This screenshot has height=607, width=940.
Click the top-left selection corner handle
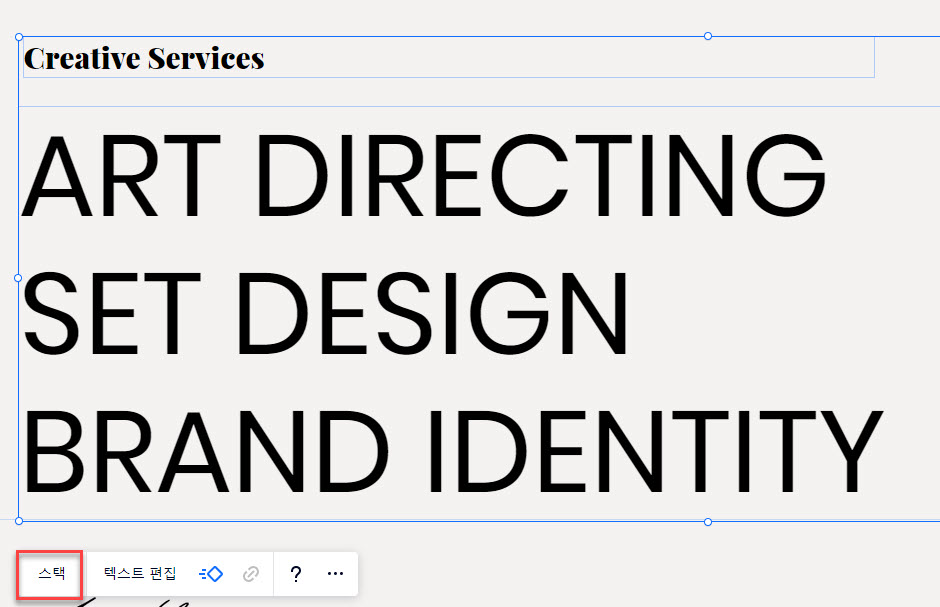point(19,37)
